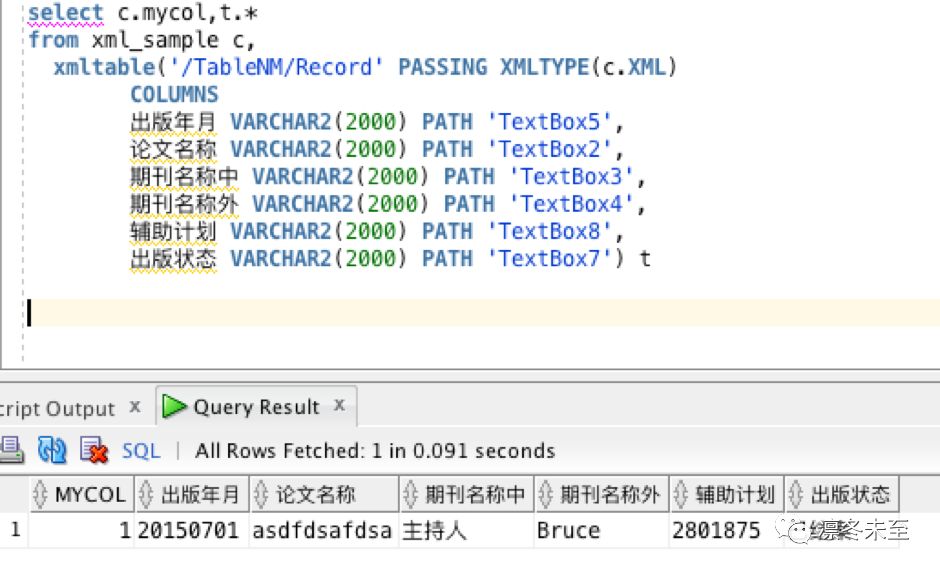Select row number 1 in results grid
The image size is (940, 571).
tap(15, 530)
